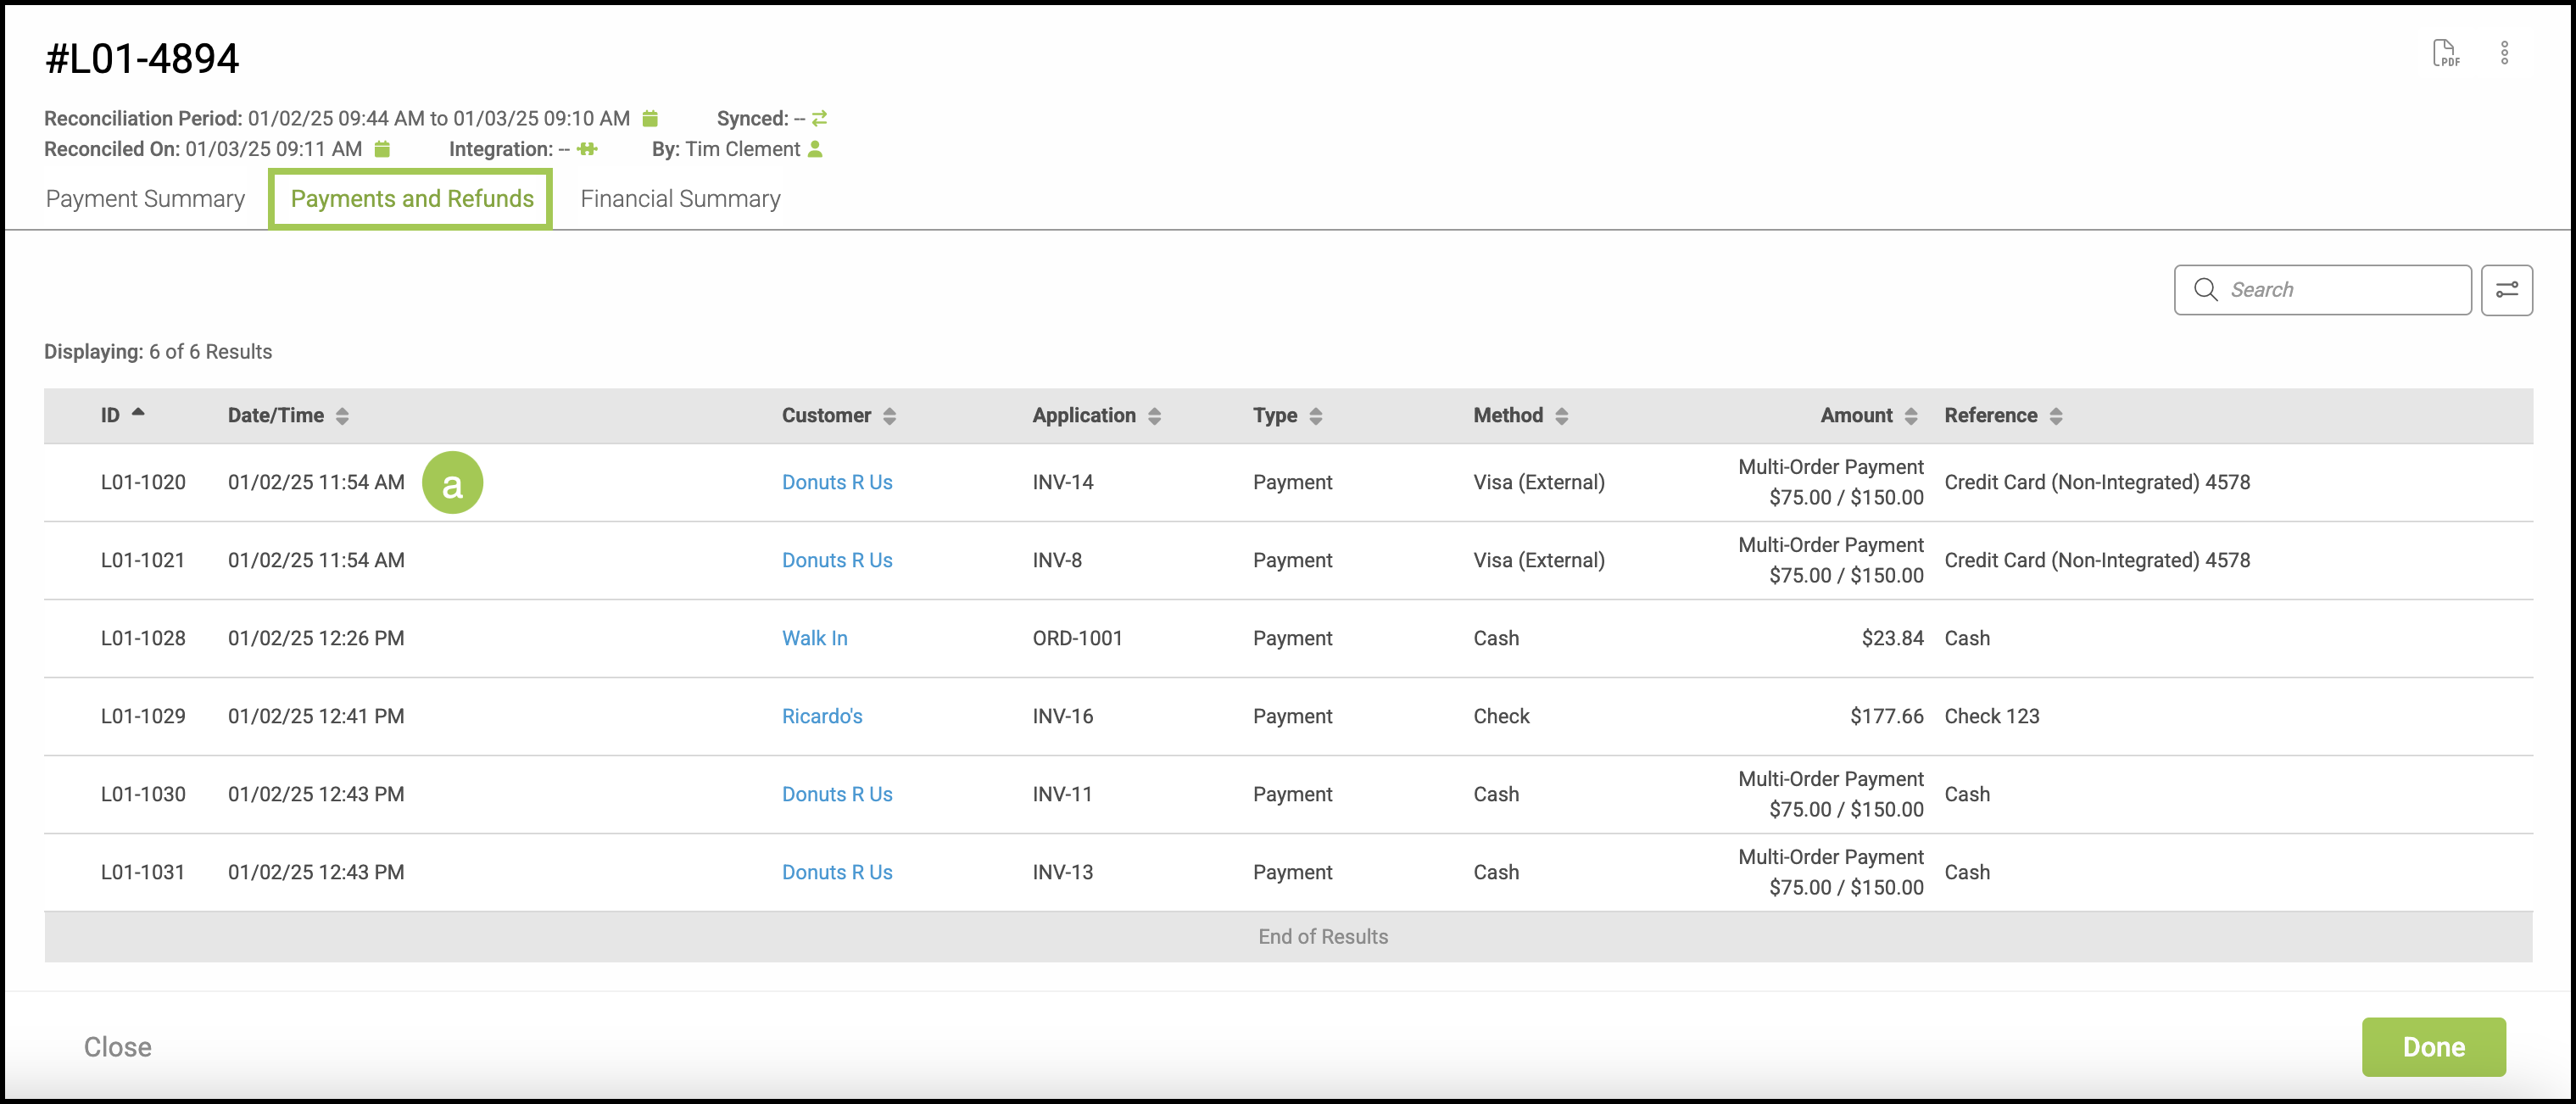Export reconciliation as PDF icon

click(x=2445, y=53)
